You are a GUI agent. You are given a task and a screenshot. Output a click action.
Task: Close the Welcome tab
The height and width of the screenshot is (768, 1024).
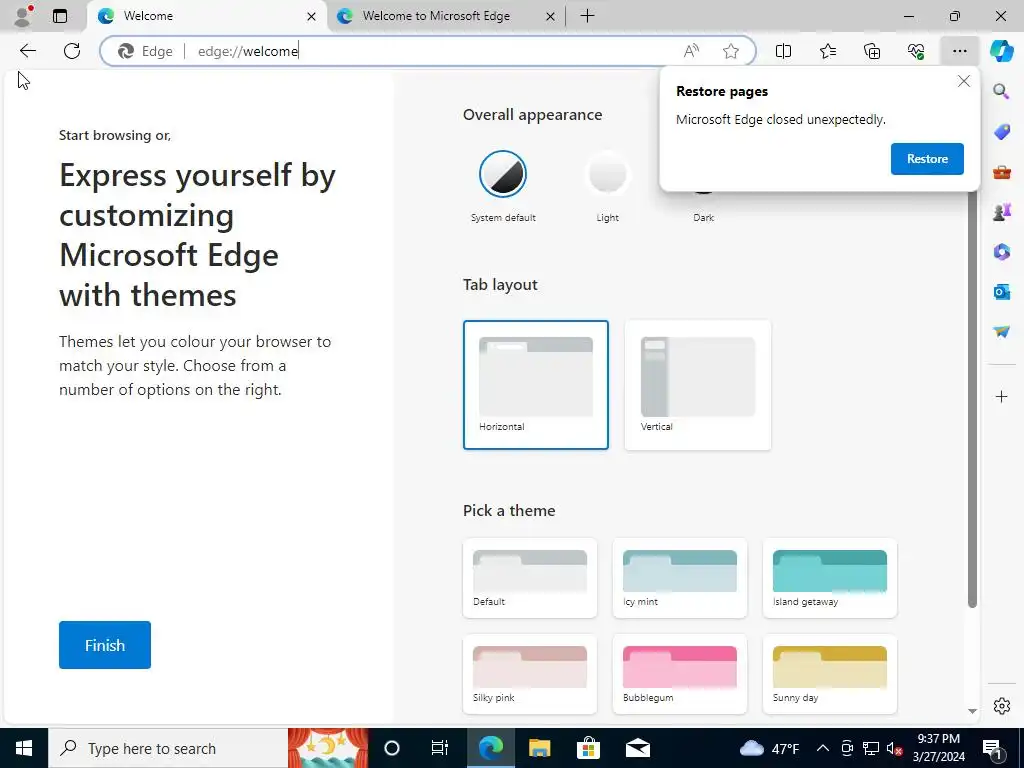click(312, 16)
